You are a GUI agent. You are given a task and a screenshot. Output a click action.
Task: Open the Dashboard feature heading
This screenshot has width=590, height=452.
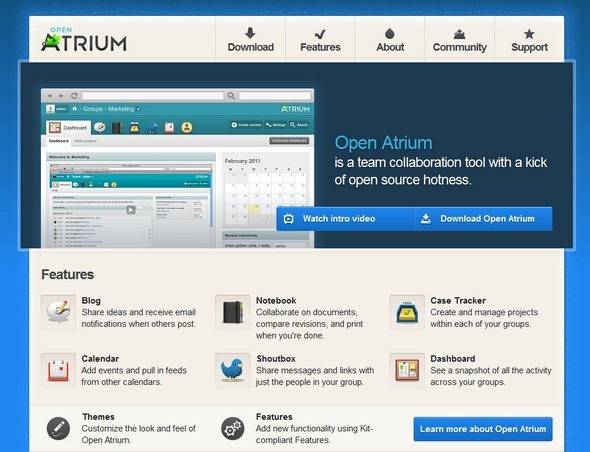click(x=453, y=358)
